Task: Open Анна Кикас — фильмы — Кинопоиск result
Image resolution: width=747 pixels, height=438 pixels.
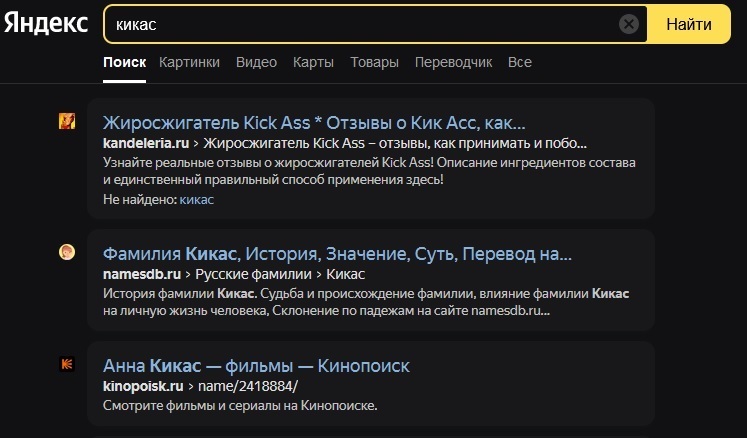Action: coord(256,366)
